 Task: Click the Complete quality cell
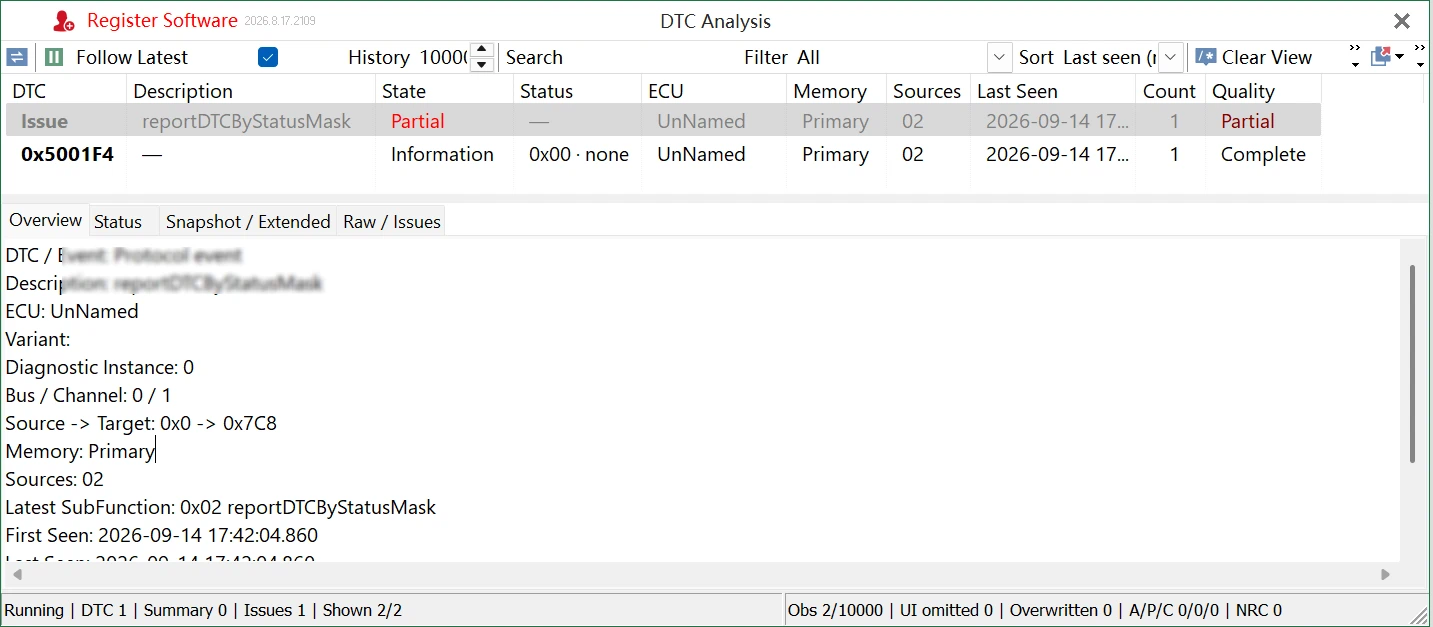pos(1263,154)
